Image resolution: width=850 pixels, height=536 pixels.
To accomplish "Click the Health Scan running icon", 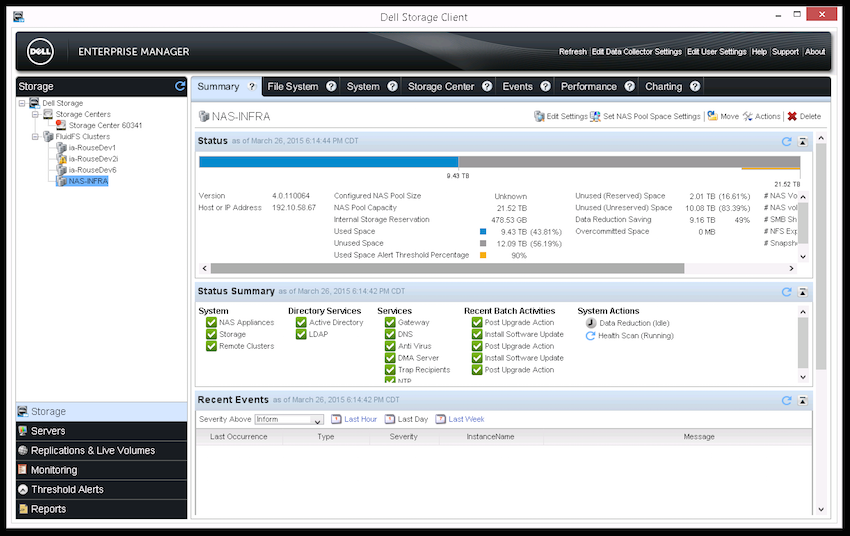I will point(590,335).
